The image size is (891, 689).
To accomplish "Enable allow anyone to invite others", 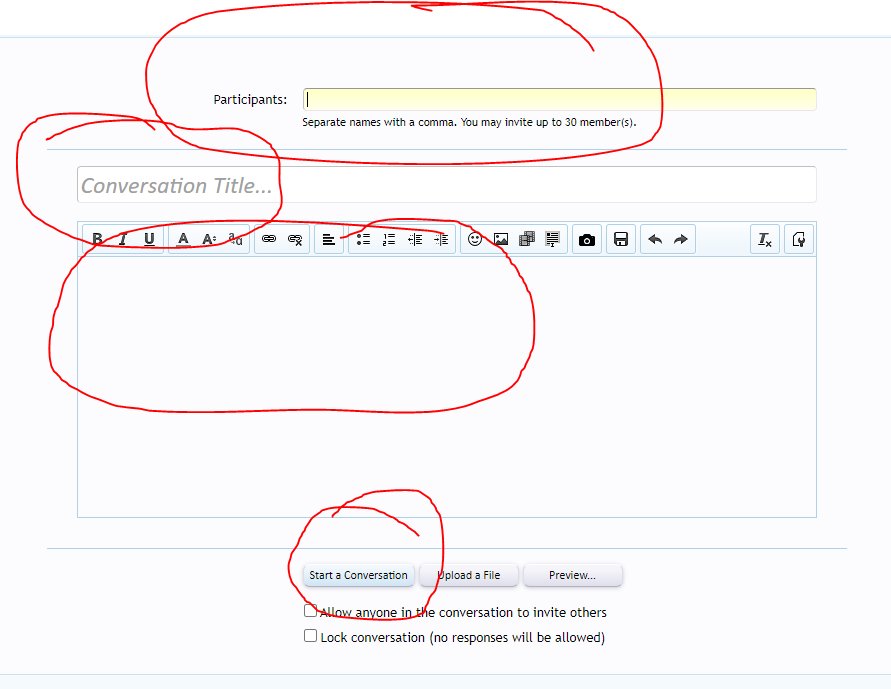I will pos(310,611).
